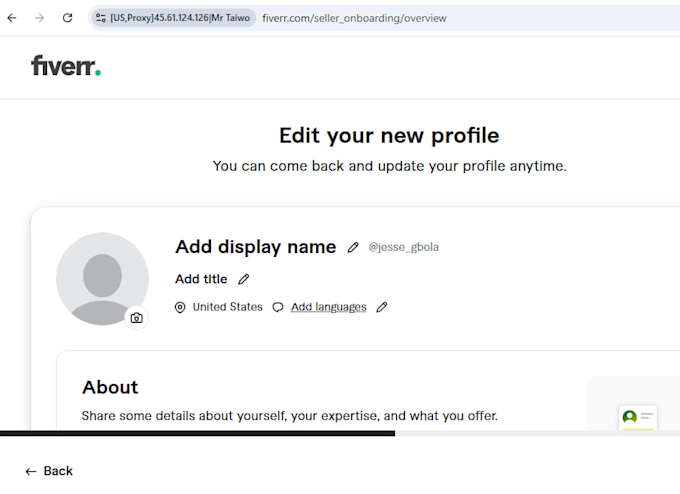Select the @jesse_gbola username
680x494 pixels.
404,247
